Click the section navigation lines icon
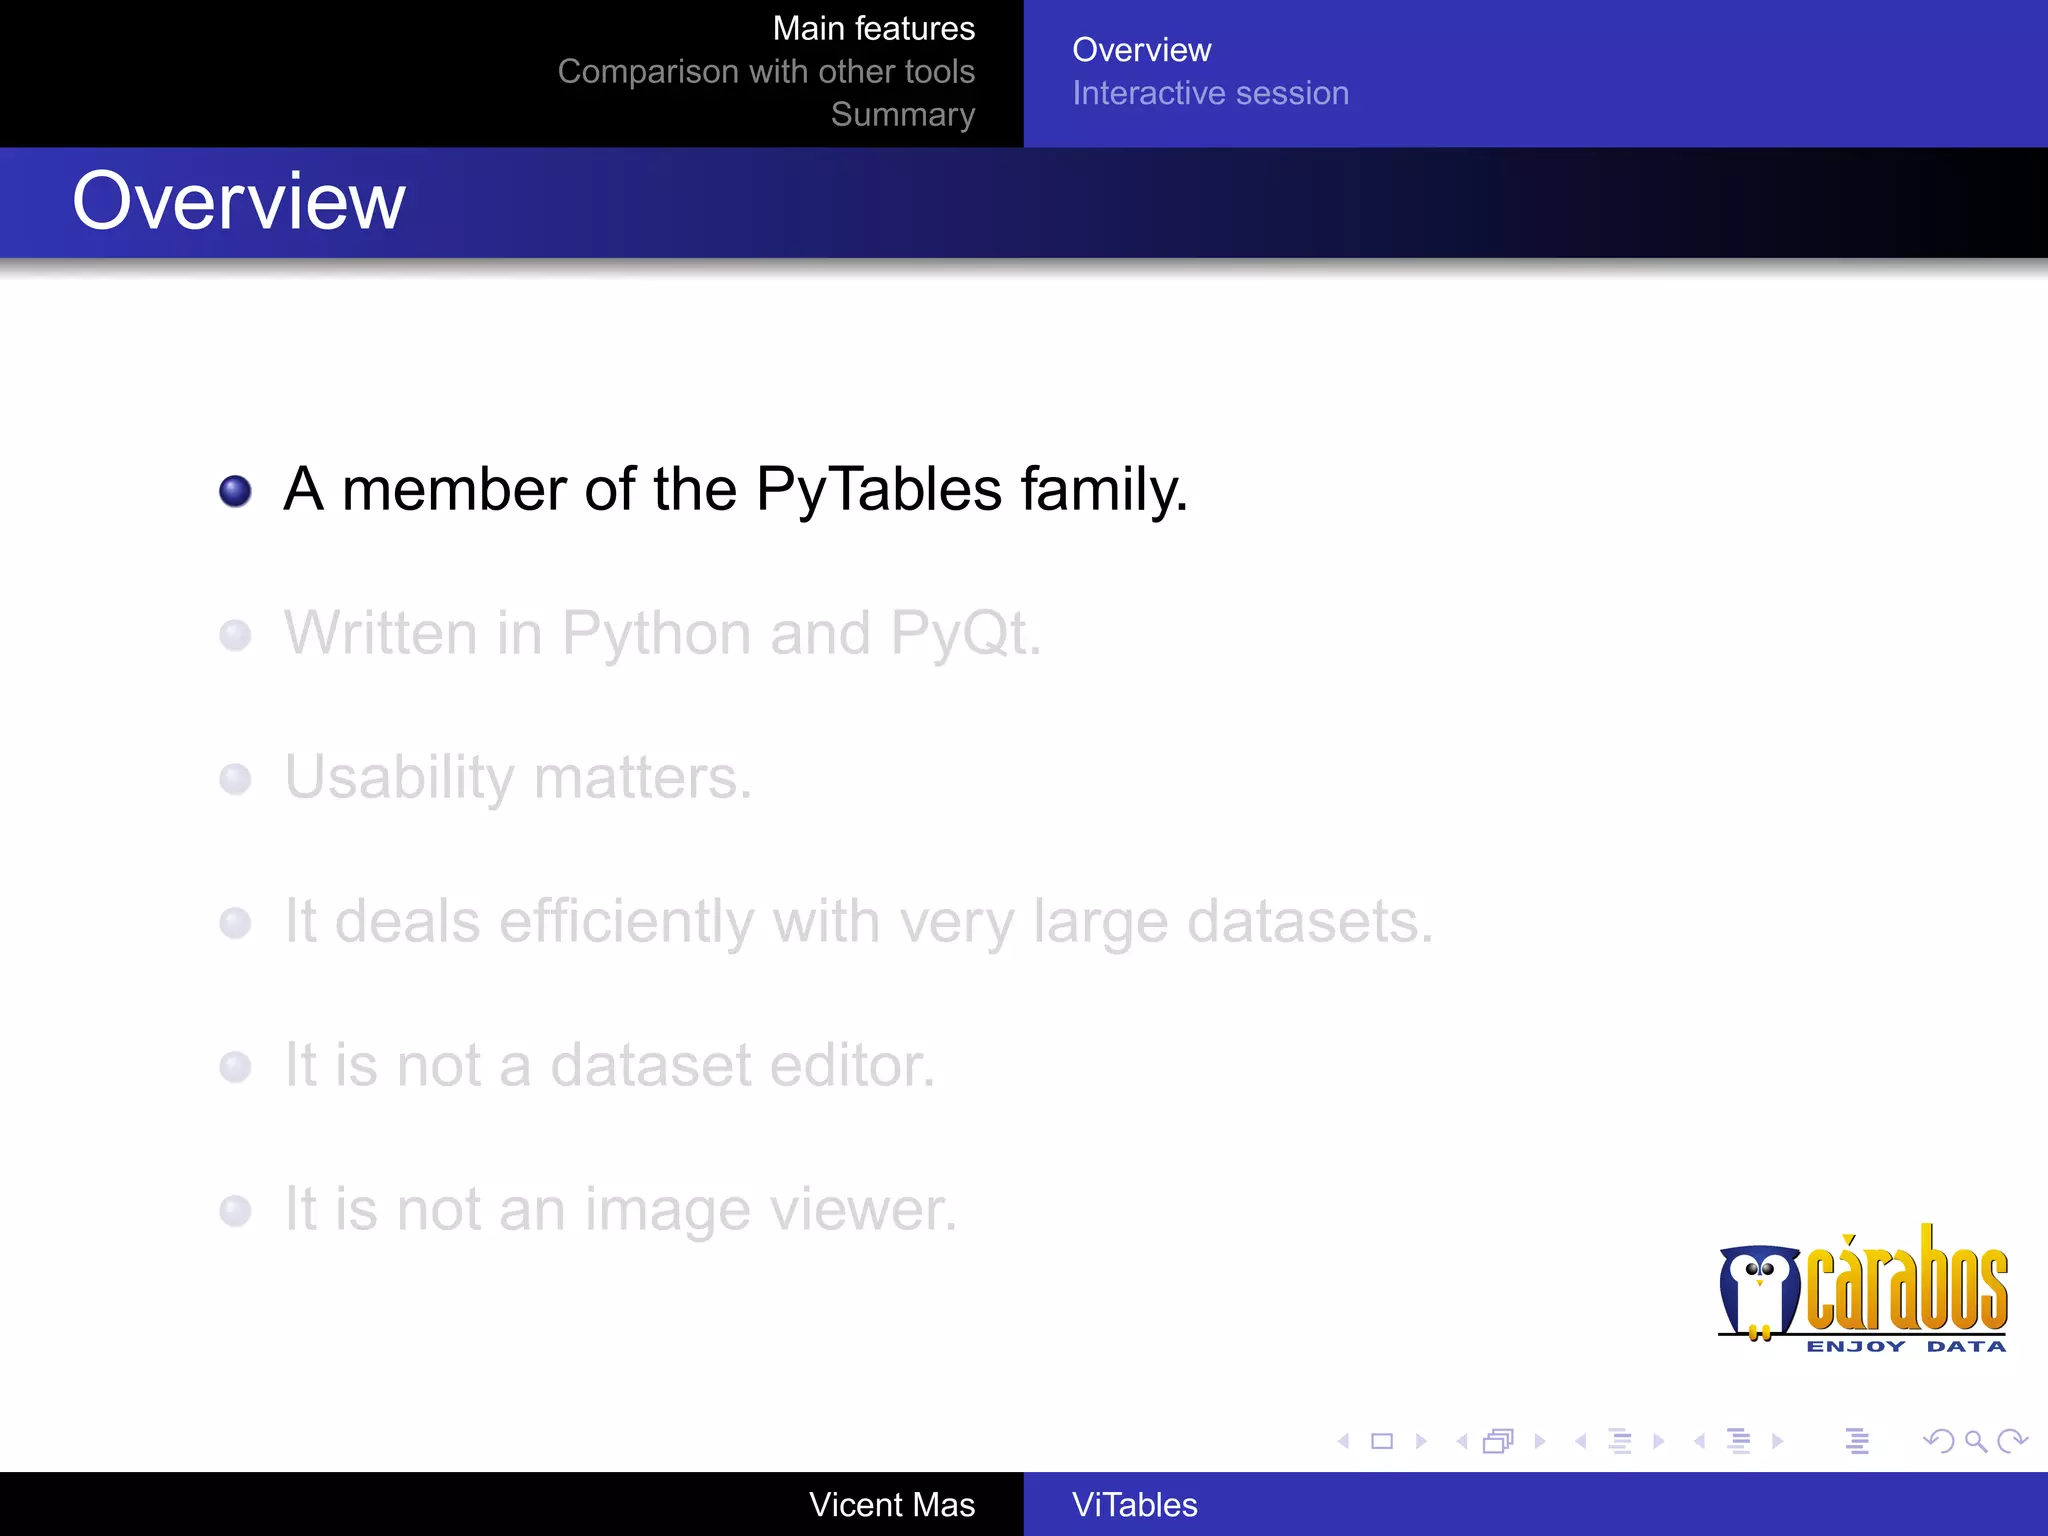The height and width of the screenshot is (1536, 2048). 1739,1441
